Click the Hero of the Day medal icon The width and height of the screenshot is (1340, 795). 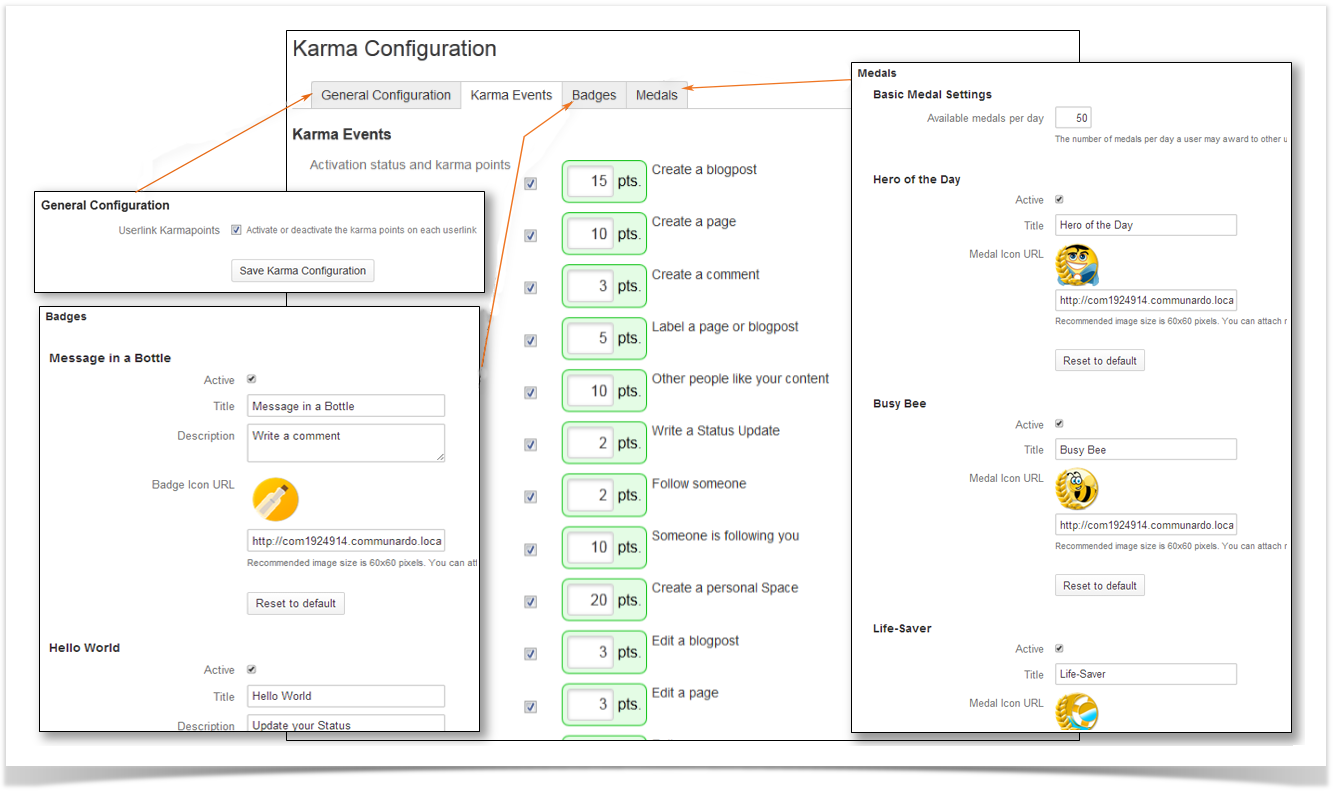1077,265
